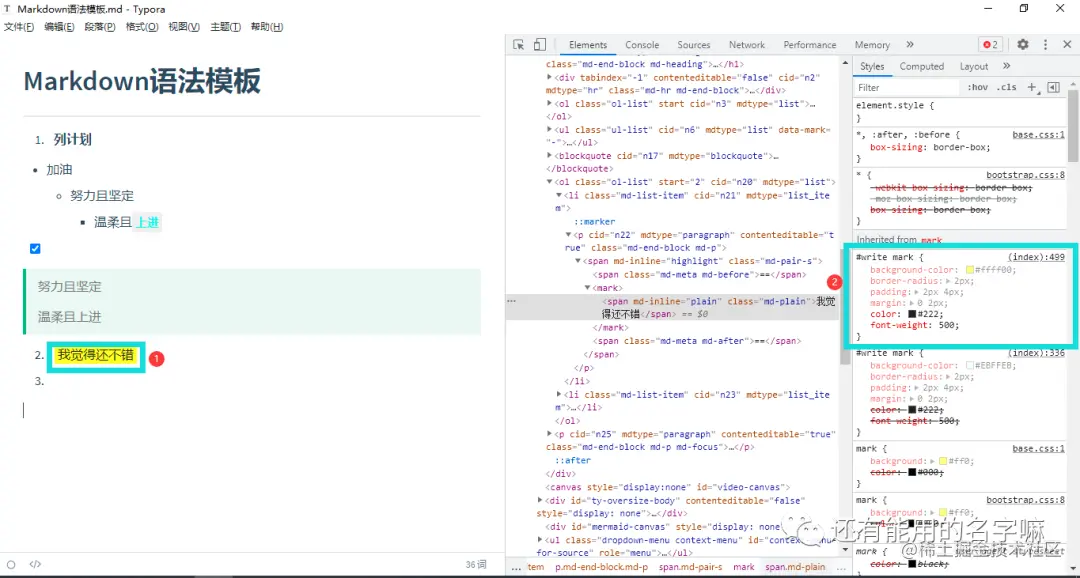Open the DevTools three-dot customize menu
Image resolution: width=1080 pixels, height=578 pixels.
click(1045, 45)
